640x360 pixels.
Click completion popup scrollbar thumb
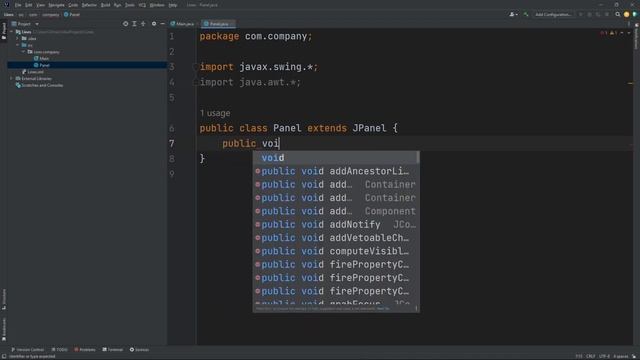pyautogui.click(x=418, y=158)
